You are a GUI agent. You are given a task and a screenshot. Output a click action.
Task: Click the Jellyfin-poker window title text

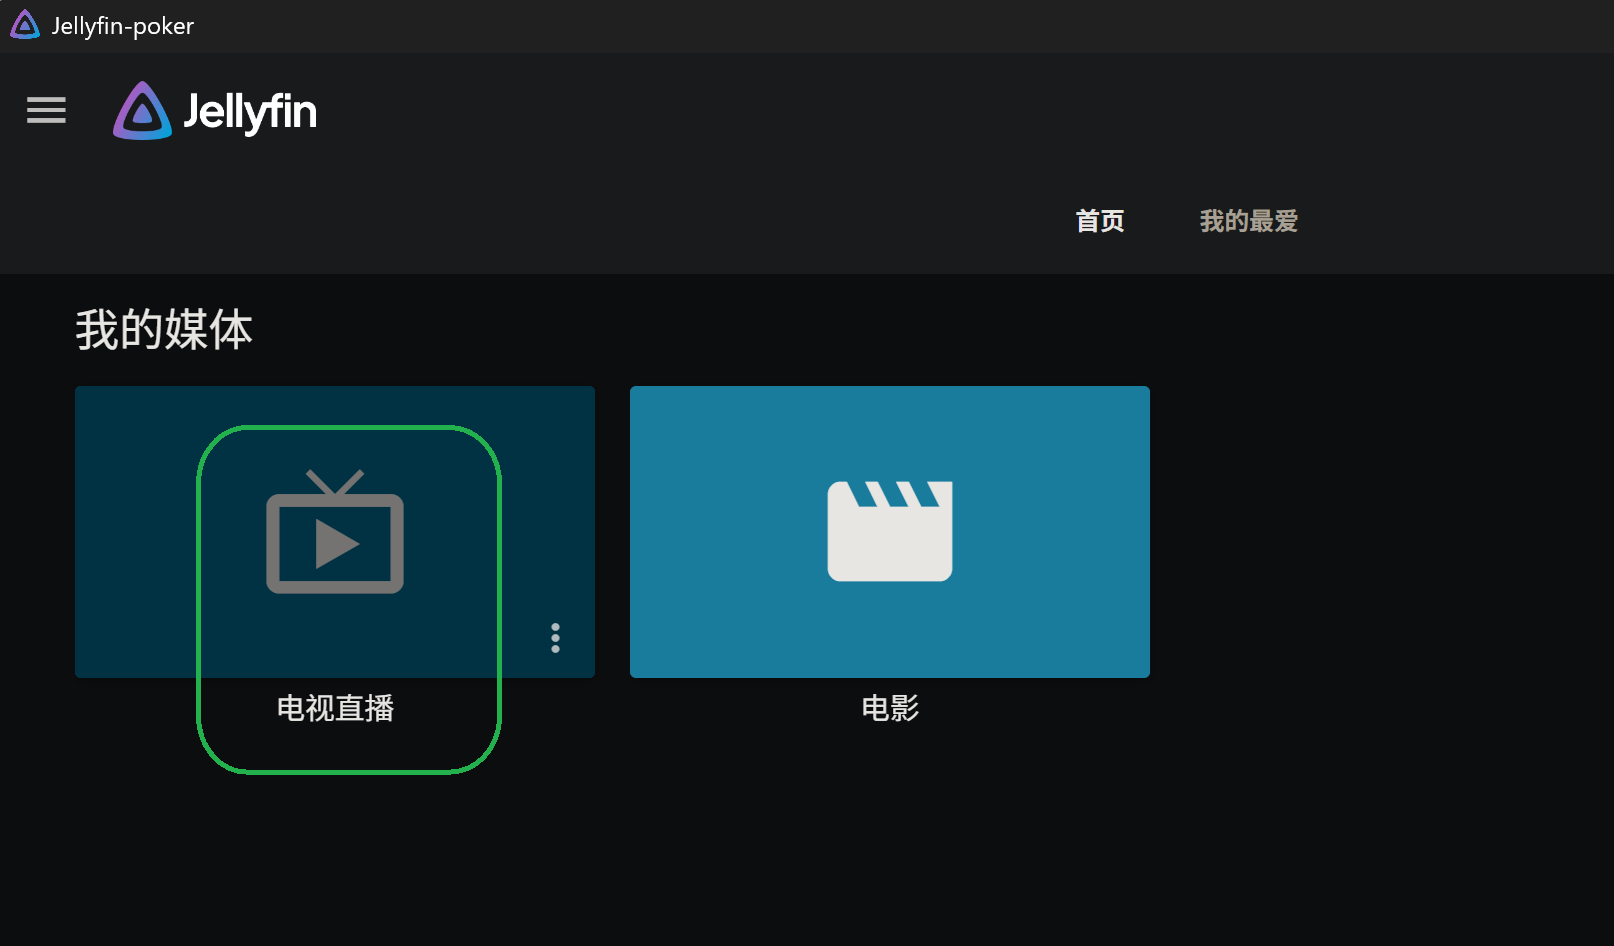pos(123,26)
